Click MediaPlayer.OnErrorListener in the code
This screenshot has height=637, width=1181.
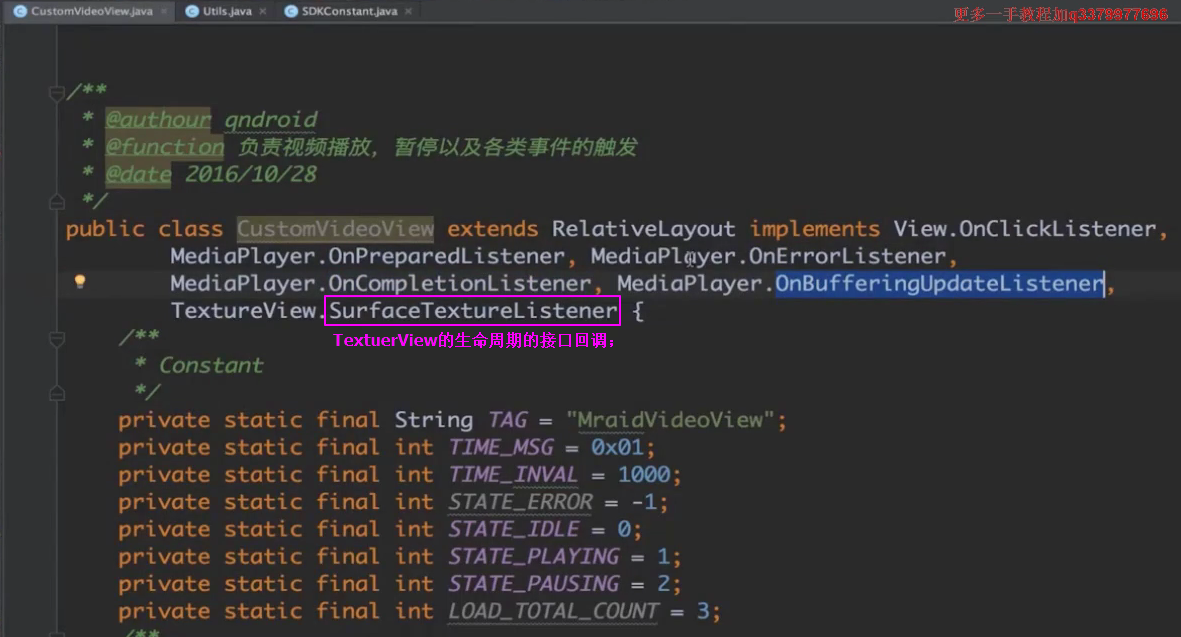pyautogui.click(x=768, y=256)
